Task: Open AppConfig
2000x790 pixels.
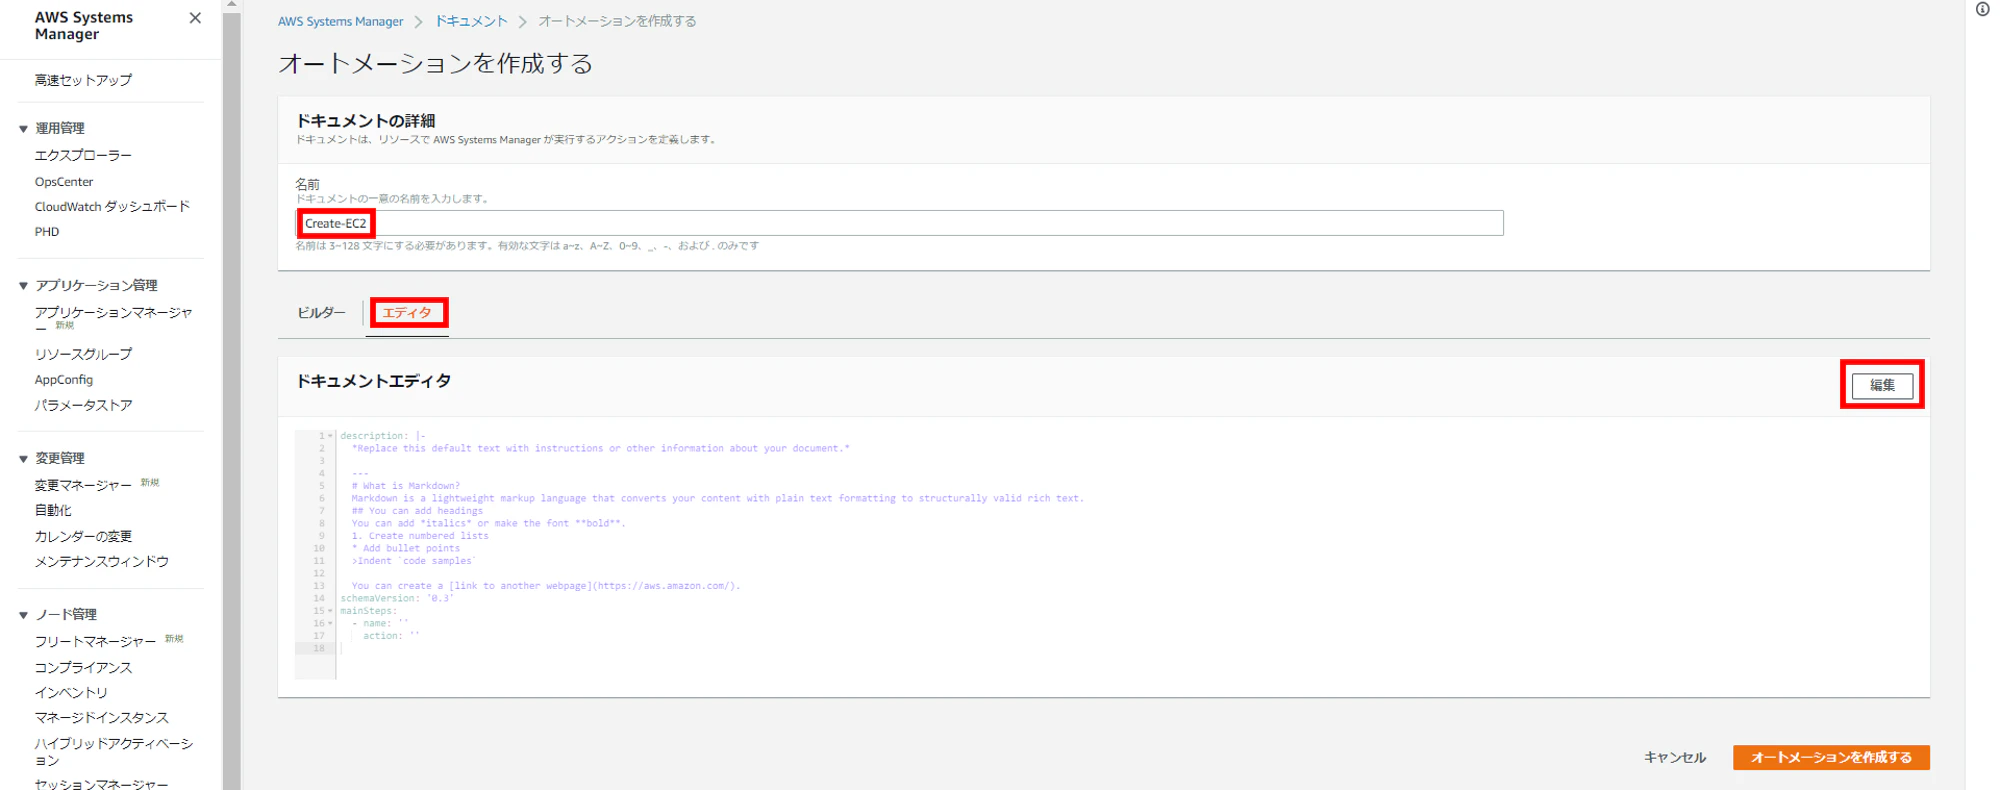Action: point(64,380)
